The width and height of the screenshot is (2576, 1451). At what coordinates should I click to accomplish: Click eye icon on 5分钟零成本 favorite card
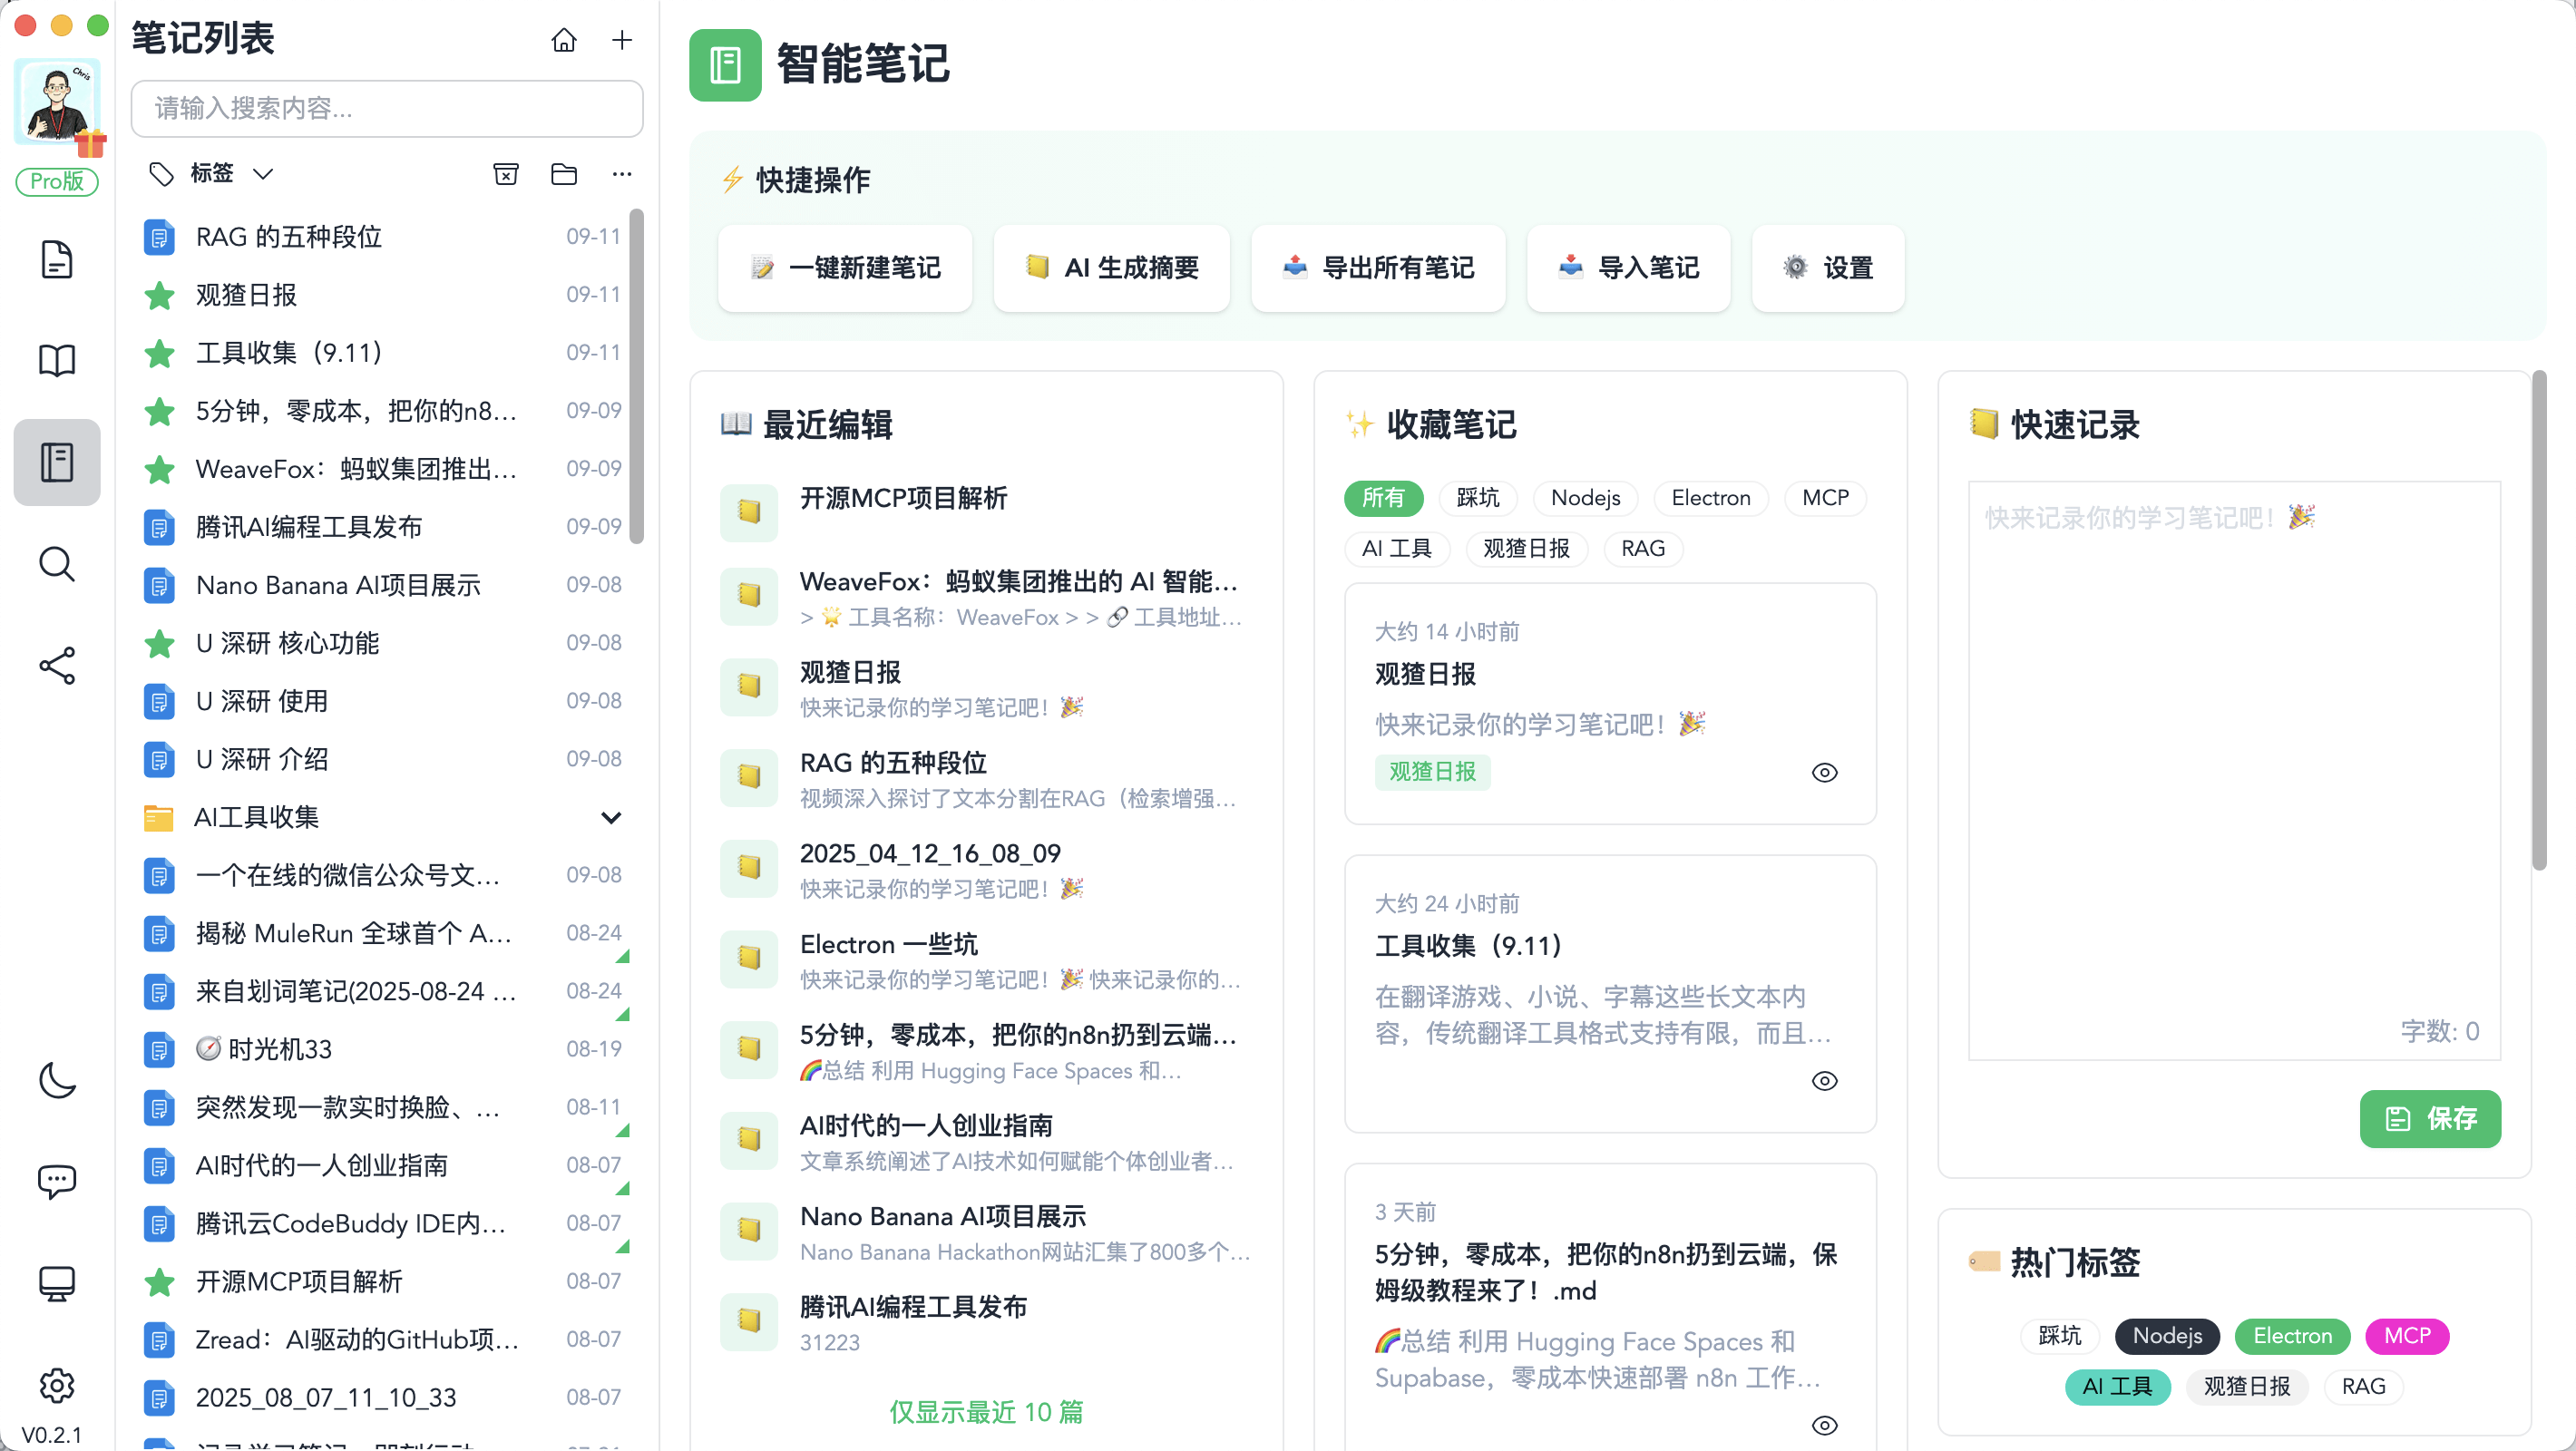(1825, 1426)
